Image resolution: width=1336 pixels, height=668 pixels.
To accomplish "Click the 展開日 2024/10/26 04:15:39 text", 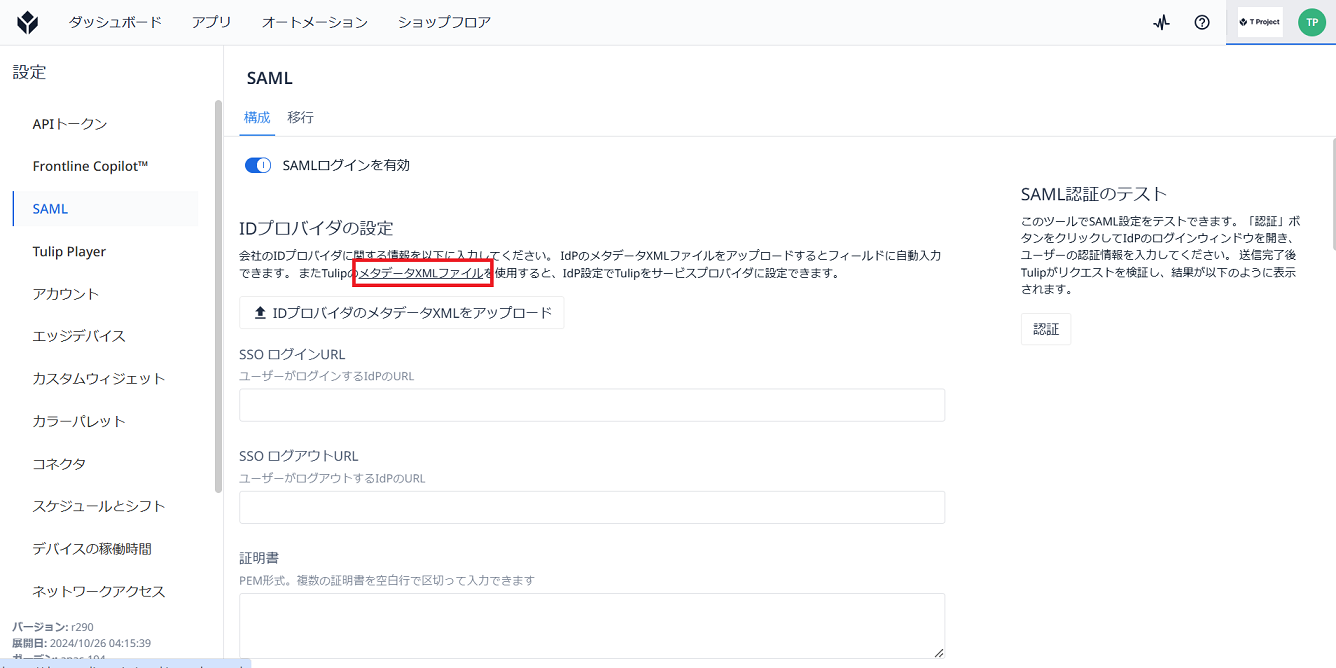I will pyautogui.click(x=81, y=643).
